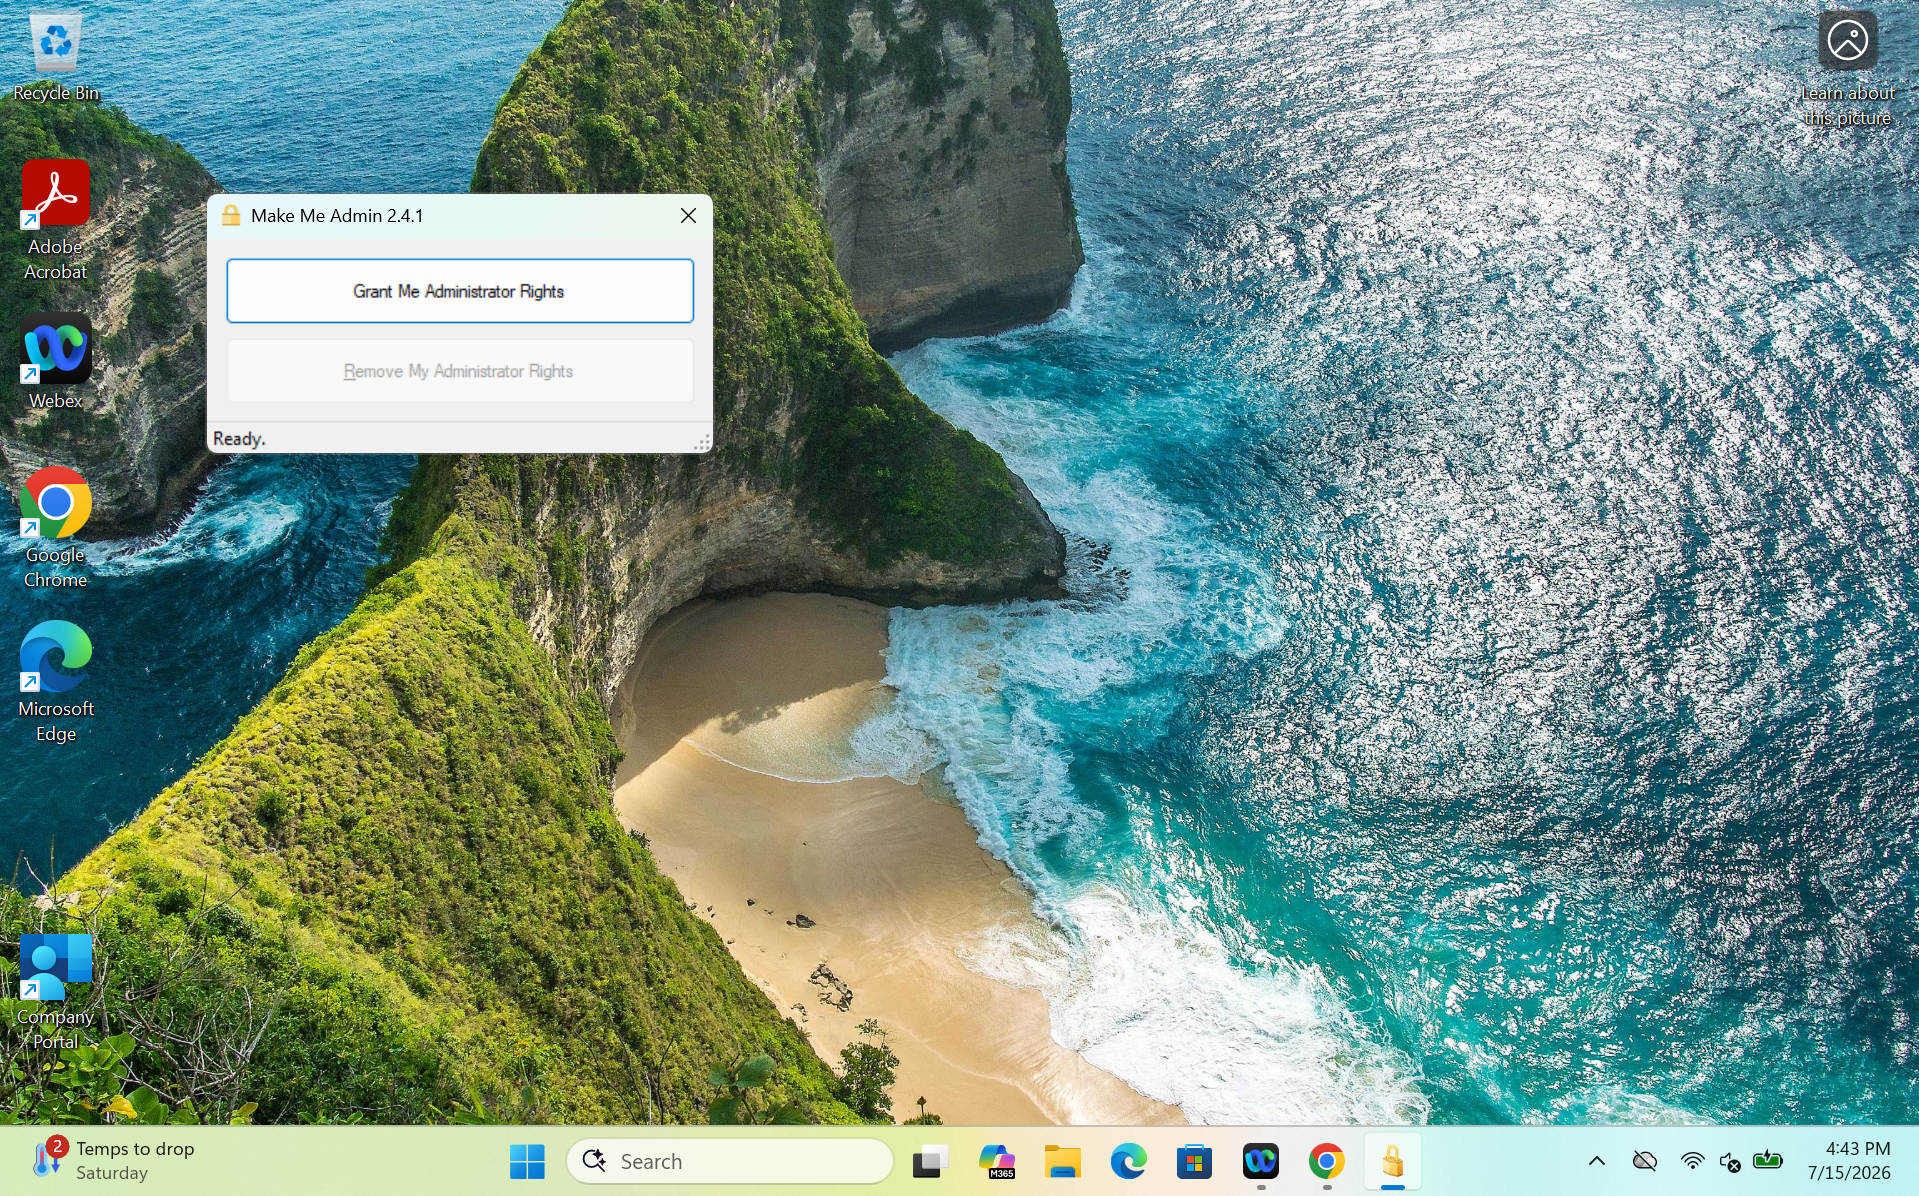Image resolution: width=1919 pixels, height=1196 pixels.
Task: Select the Microsoft Edge desktop shortcut
Action: click(x=56, y=682)
